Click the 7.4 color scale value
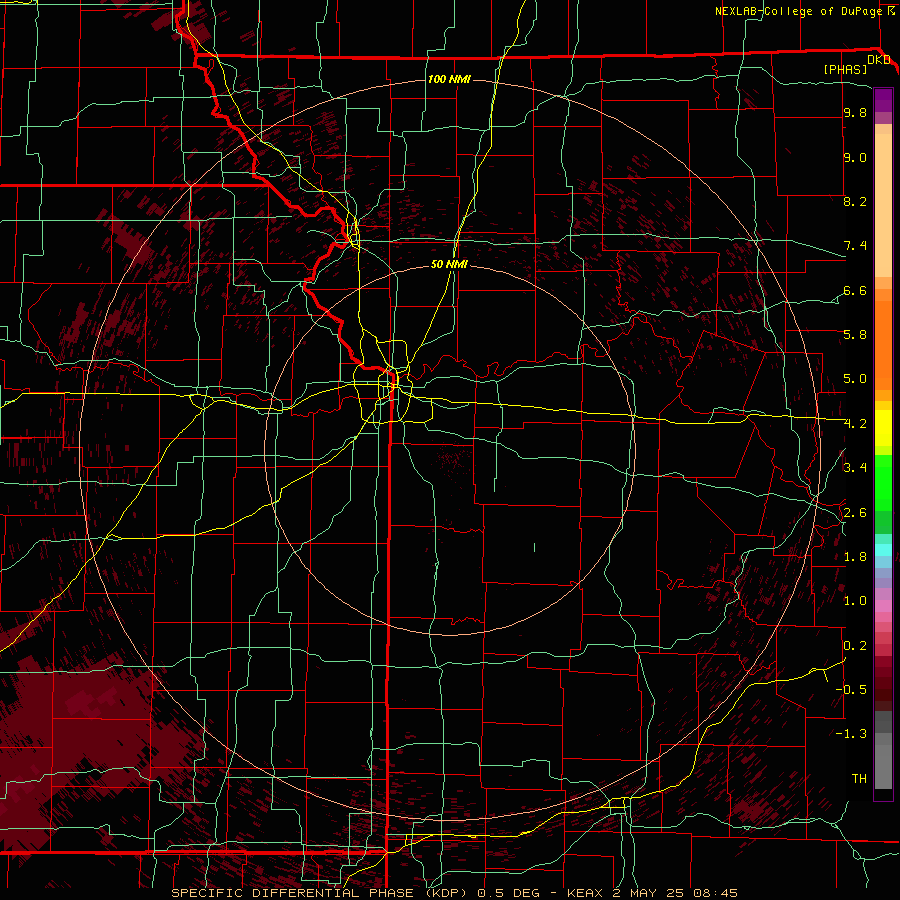Viewport: 900px width, 900px height. [x=855, y=246]
